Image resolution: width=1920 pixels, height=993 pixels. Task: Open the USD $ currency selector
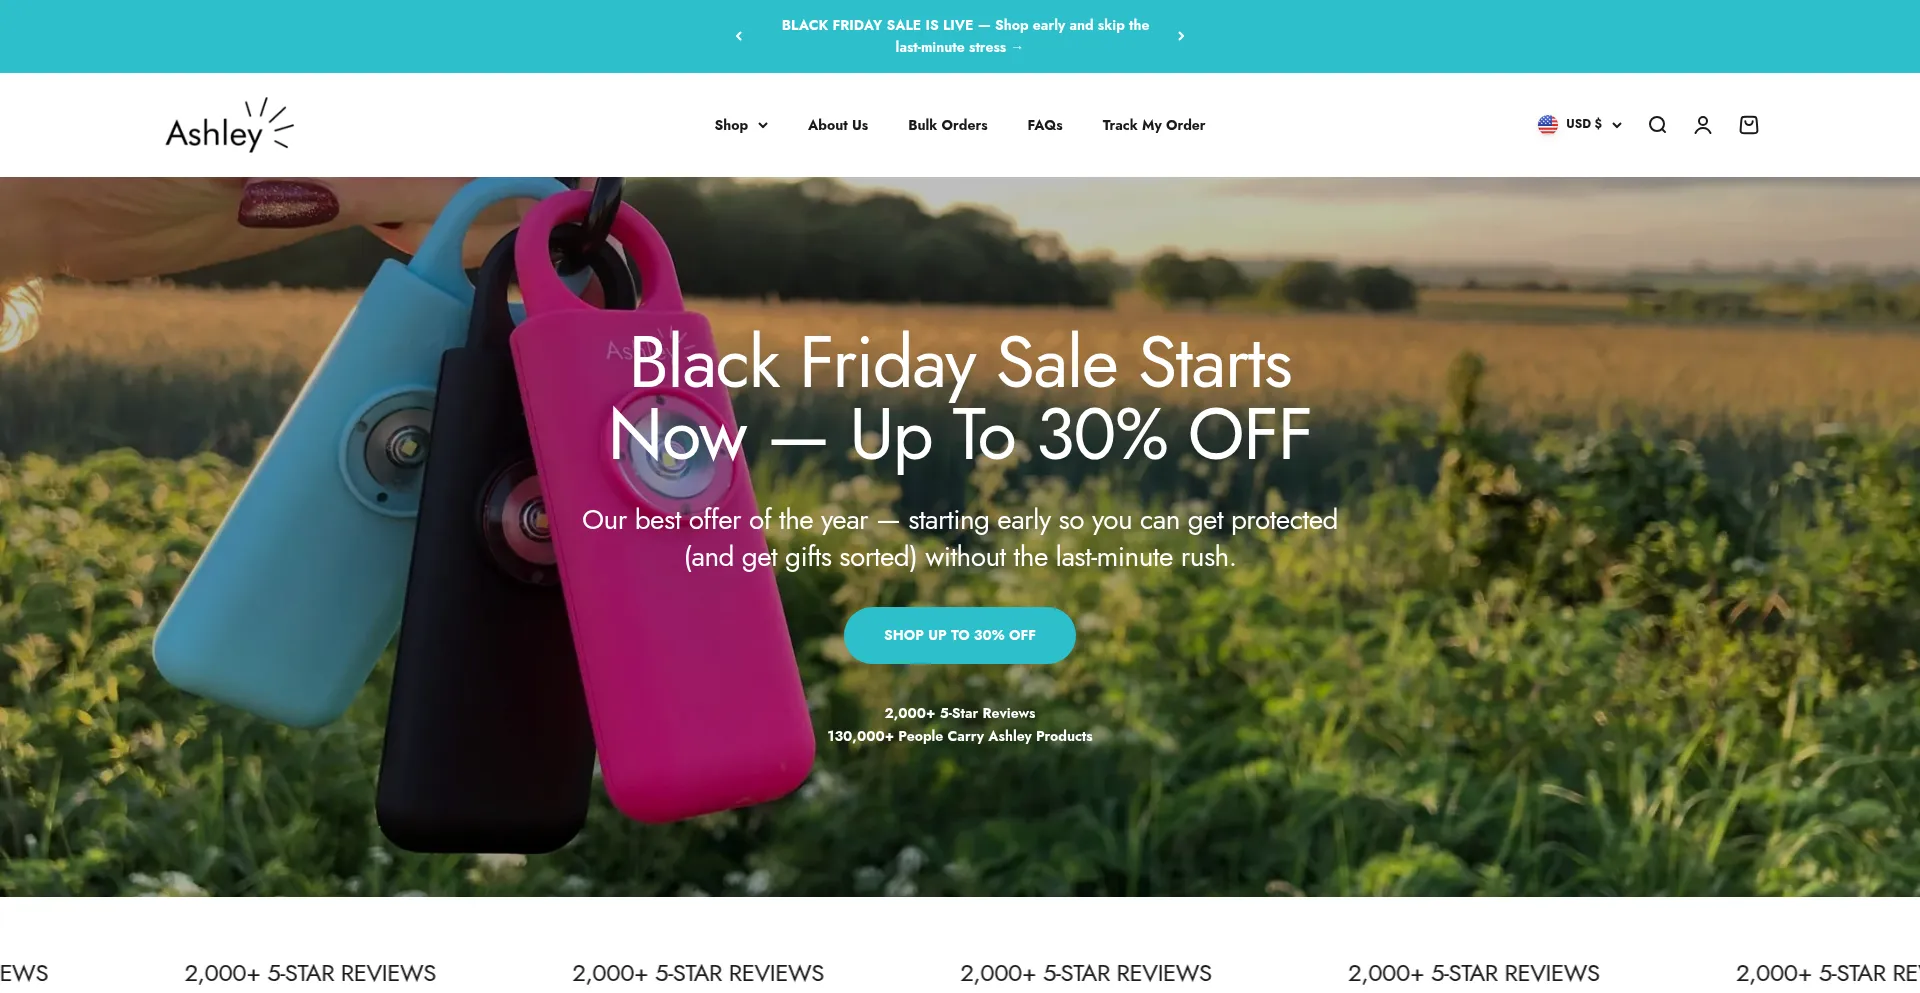(1580, 124)
